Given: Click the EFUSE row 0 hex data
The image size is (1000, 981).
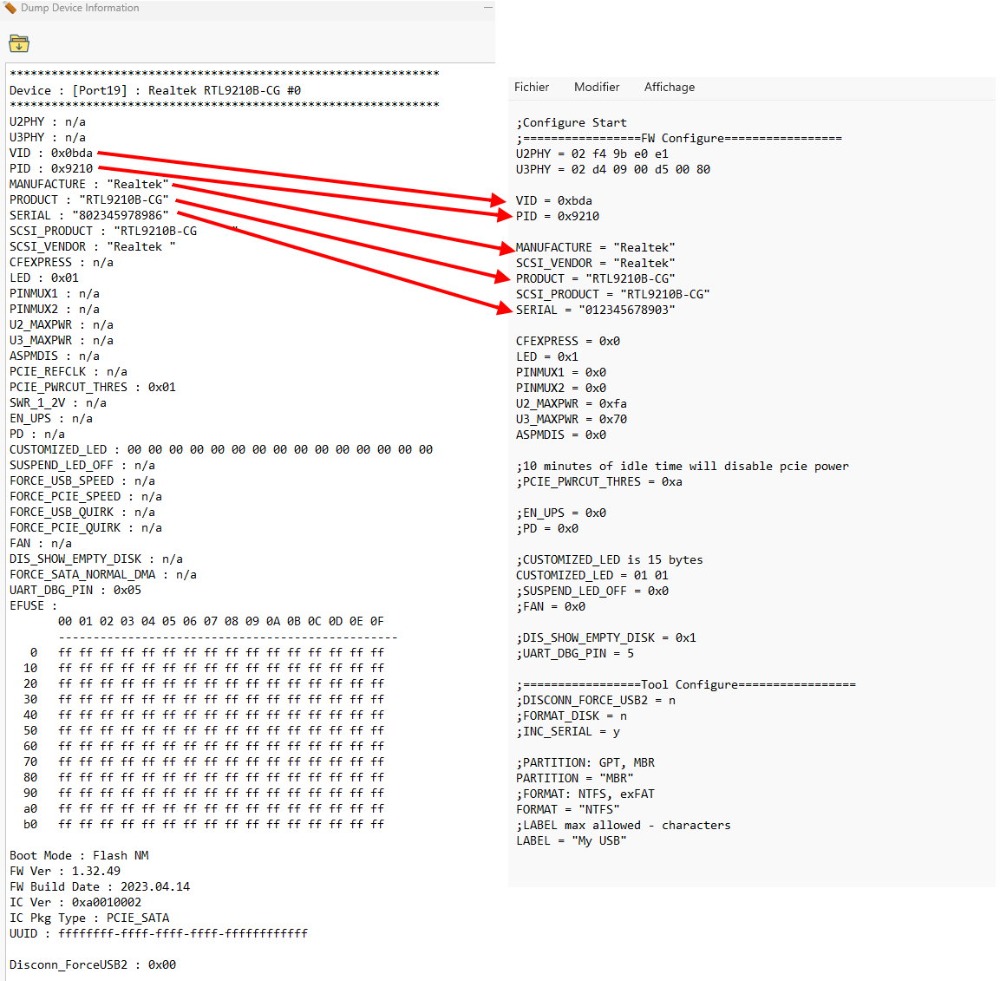Looking at the screenshot, I should [x=220, y=652].
